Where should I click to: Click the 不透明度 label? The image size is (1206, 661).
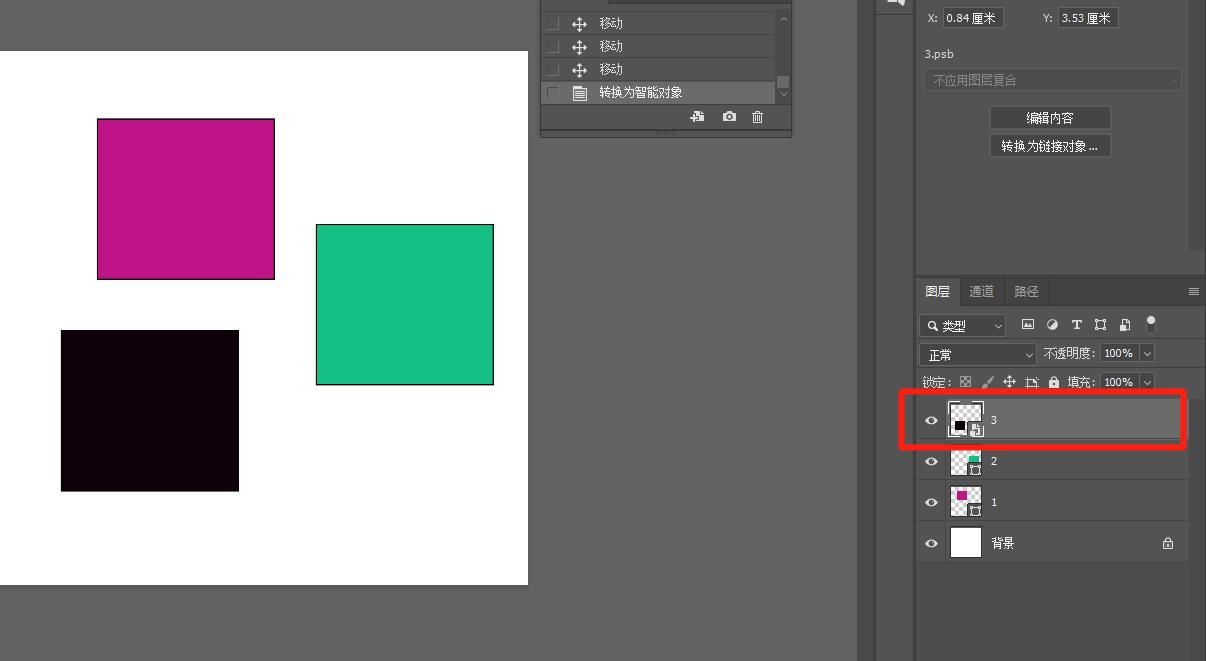point(1070,353)
